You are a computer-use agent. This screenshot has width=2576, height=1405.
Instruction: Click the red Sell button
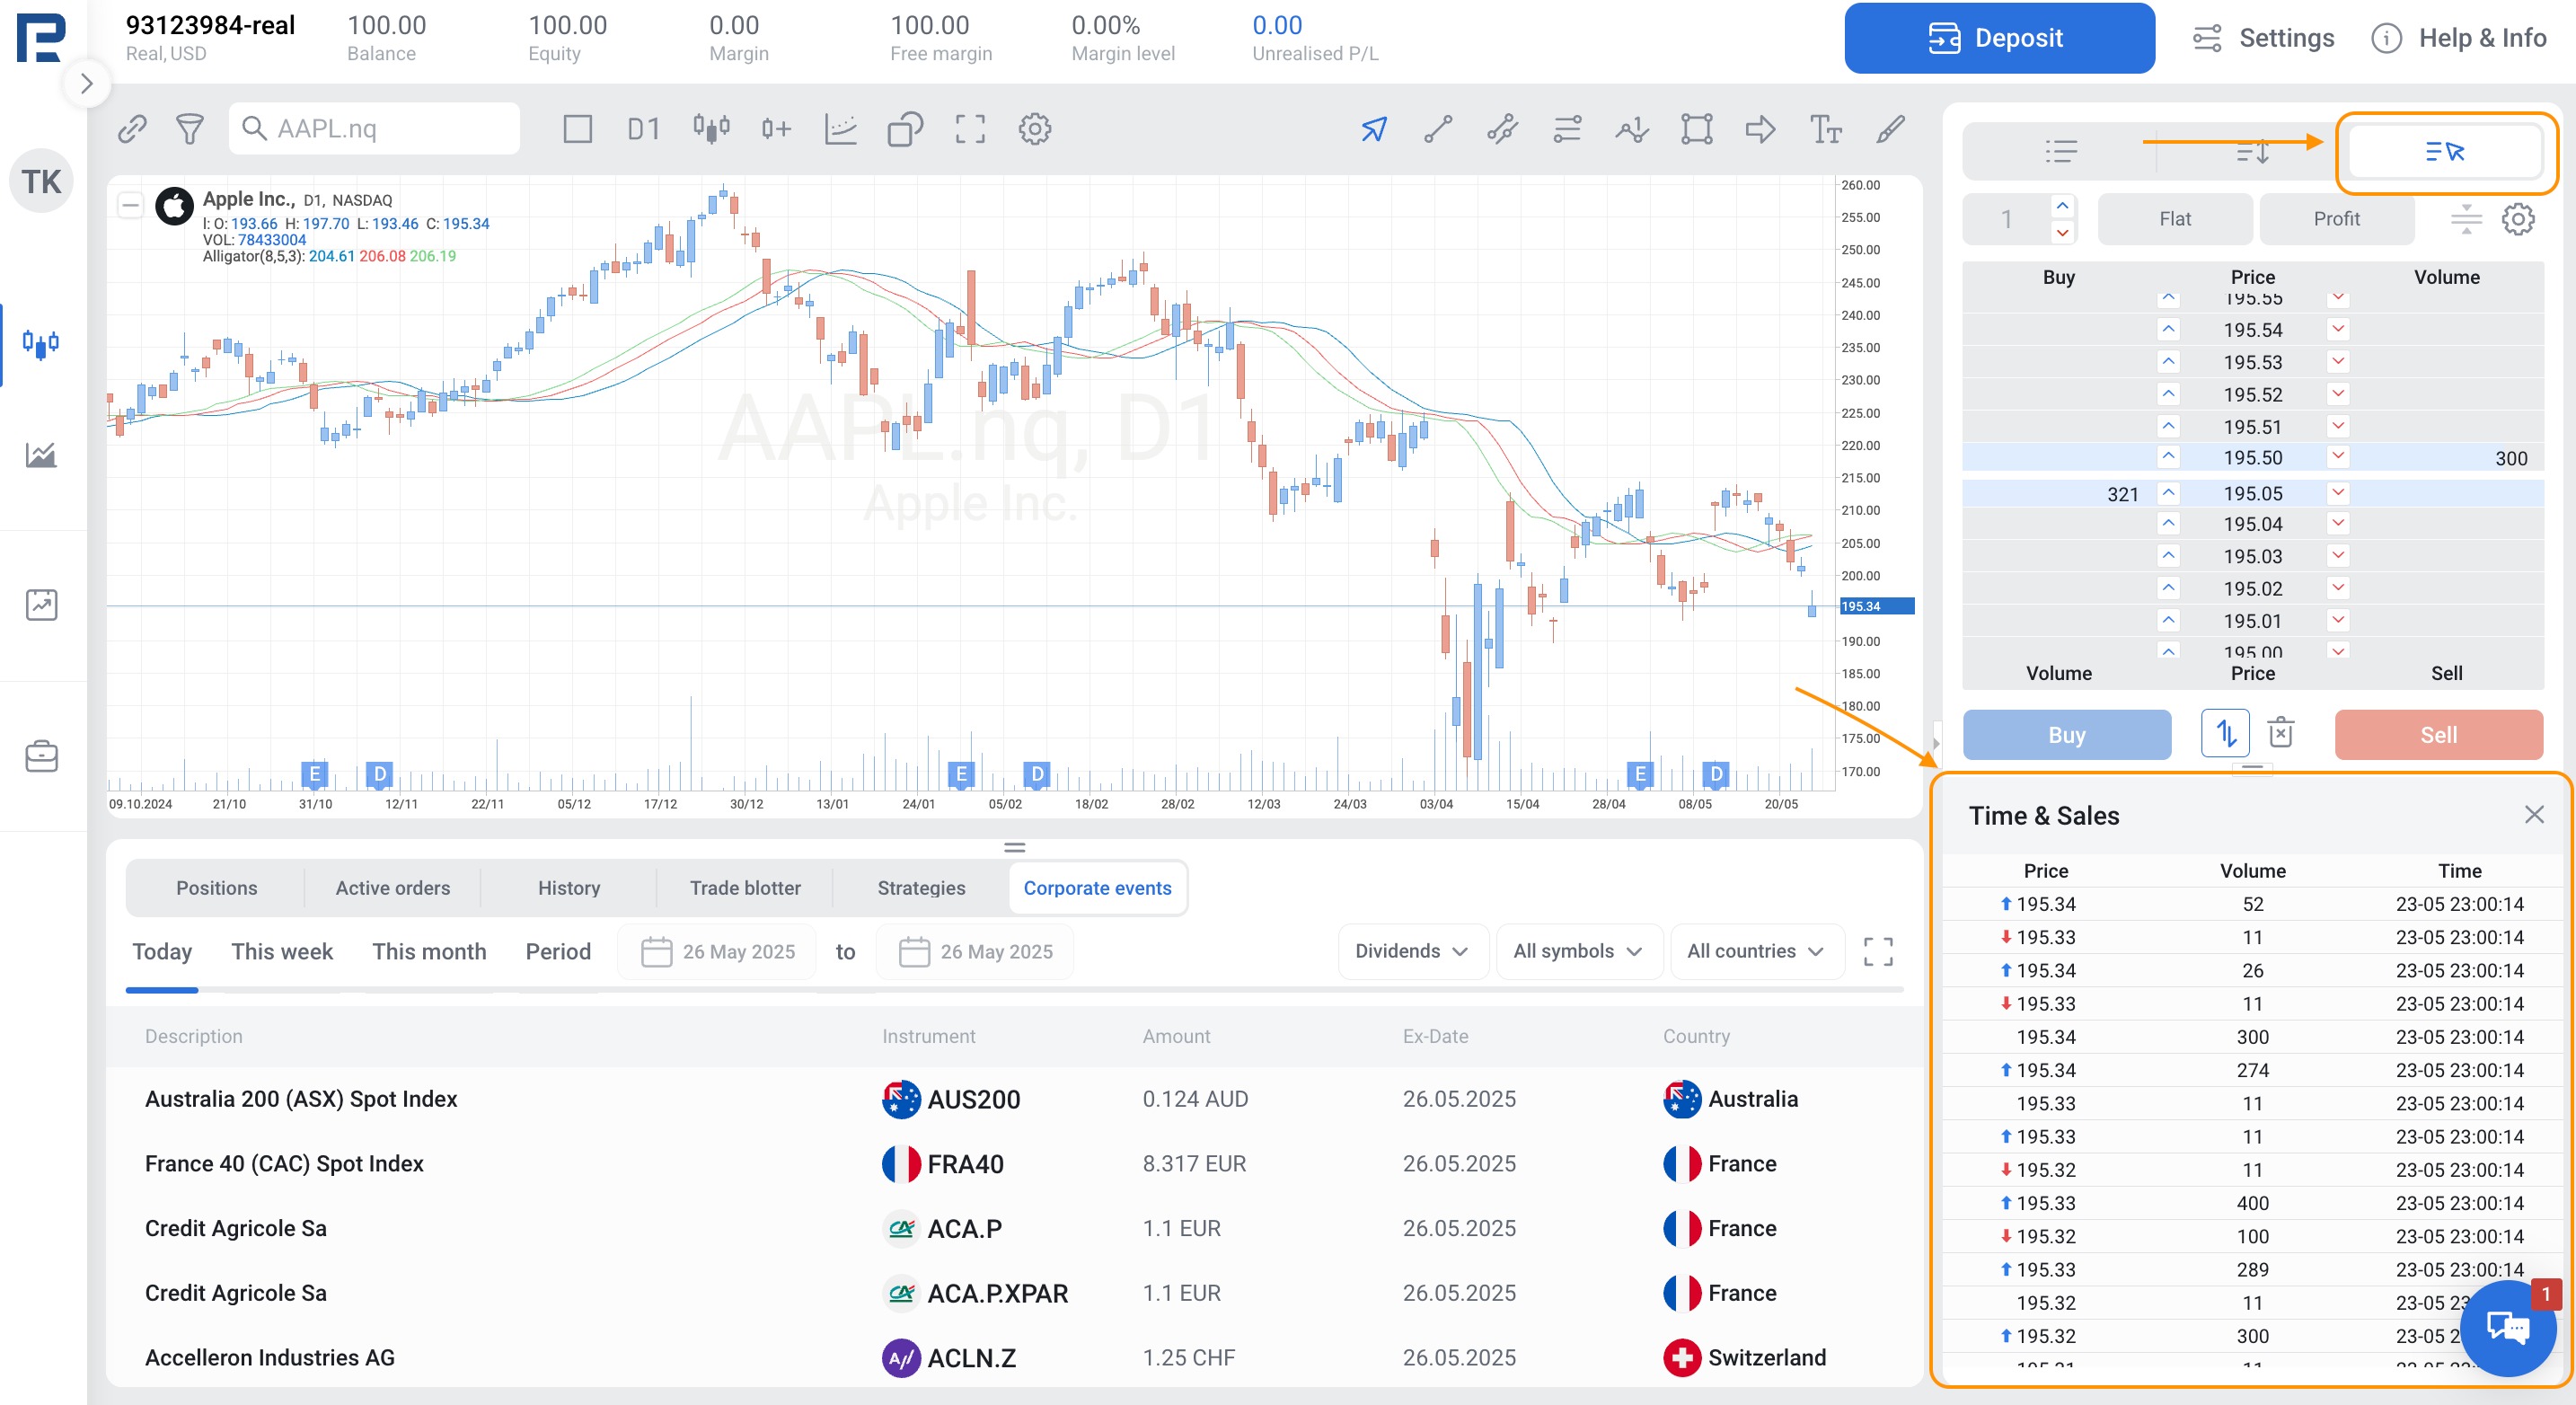pyautogui.click(x=2438, y=735)
